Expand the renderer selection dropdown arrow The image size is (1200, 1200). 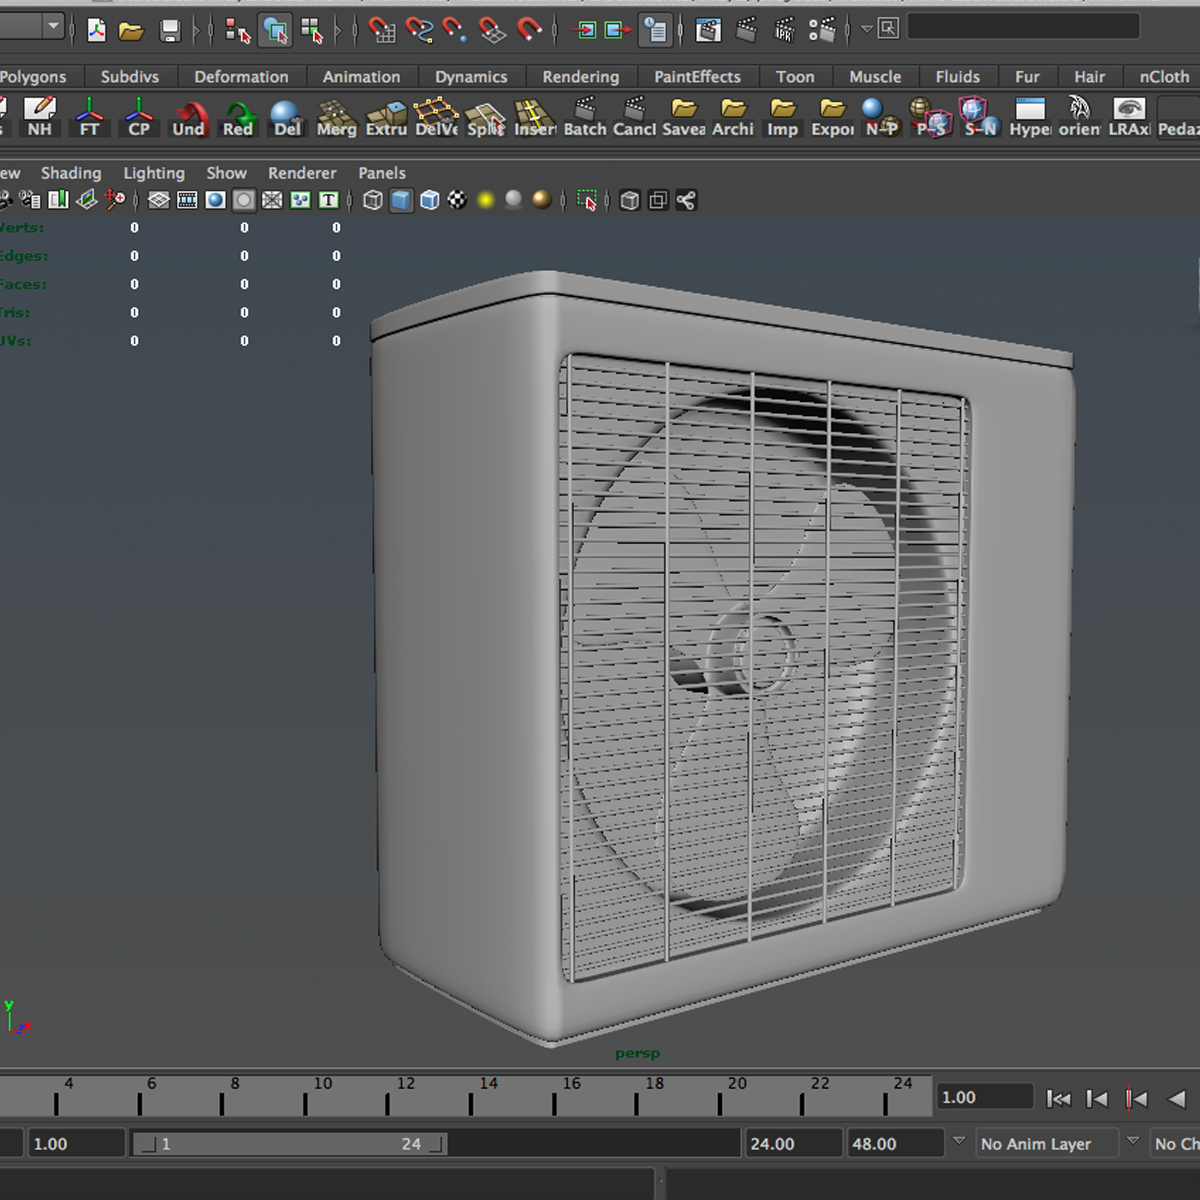pyautogui.click(x=868, y=28)
